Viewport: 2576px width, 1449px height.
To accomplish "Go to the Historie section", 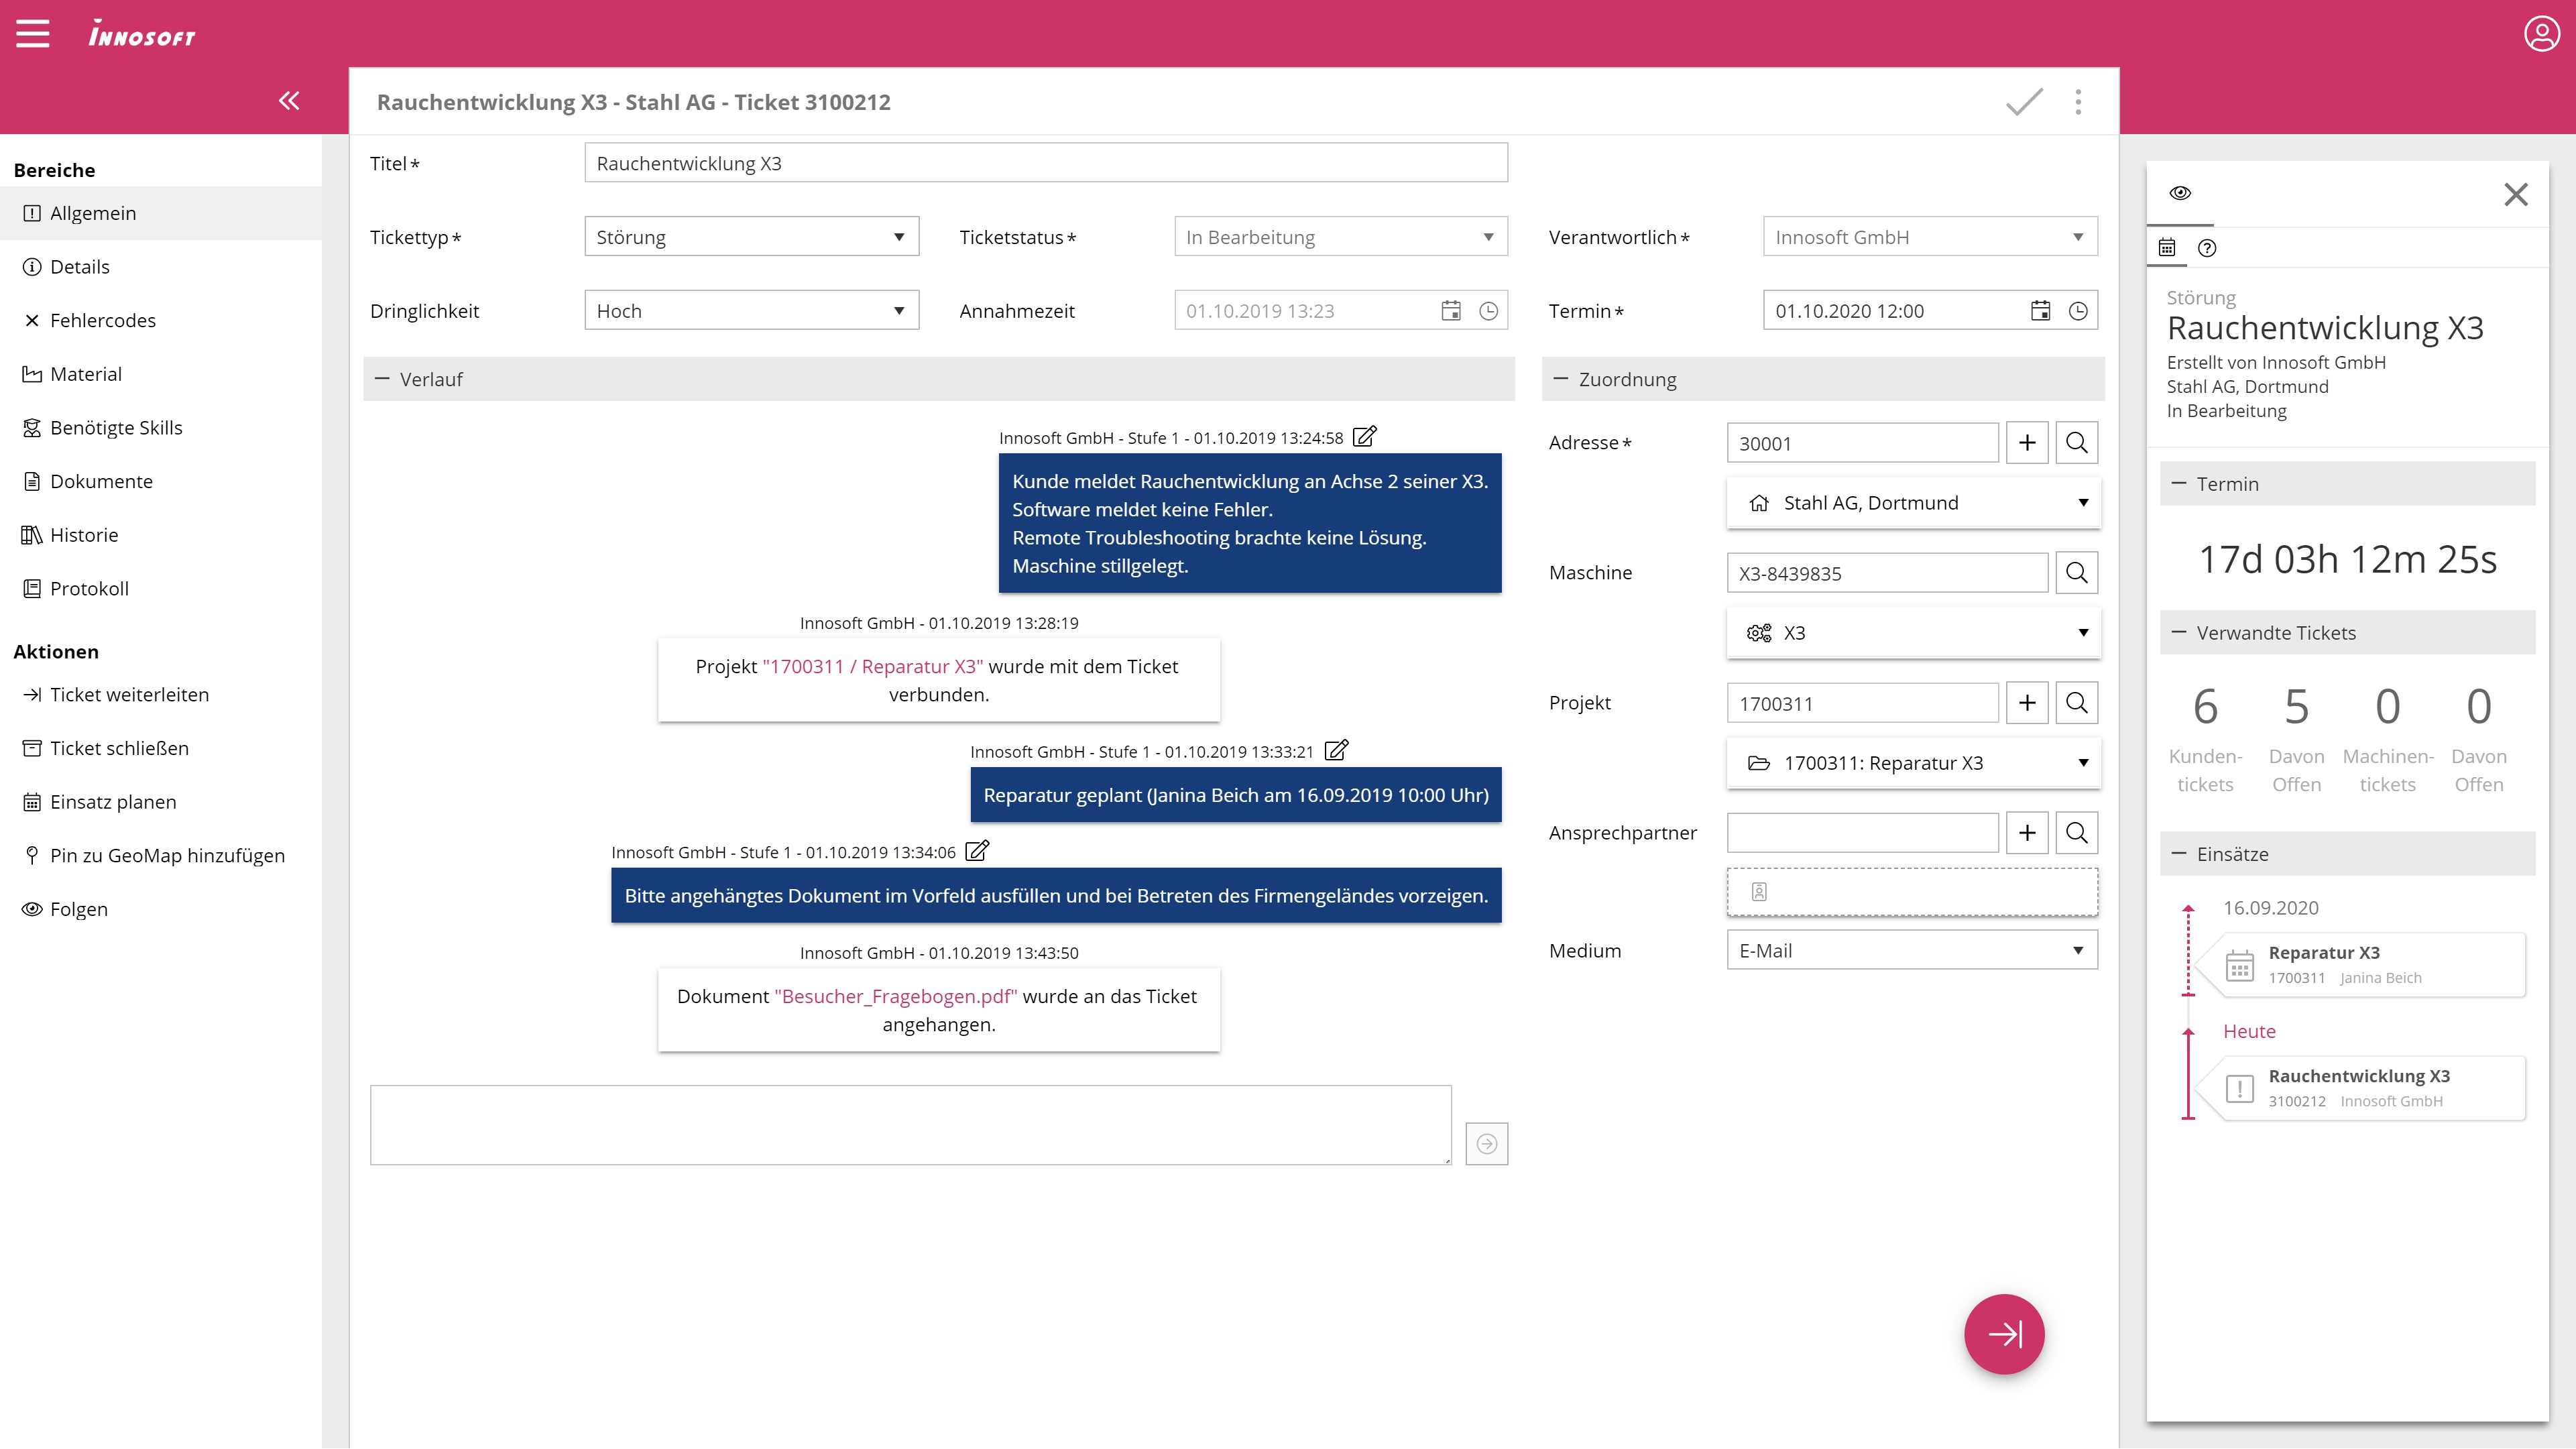I will click(x=84, y=535).
